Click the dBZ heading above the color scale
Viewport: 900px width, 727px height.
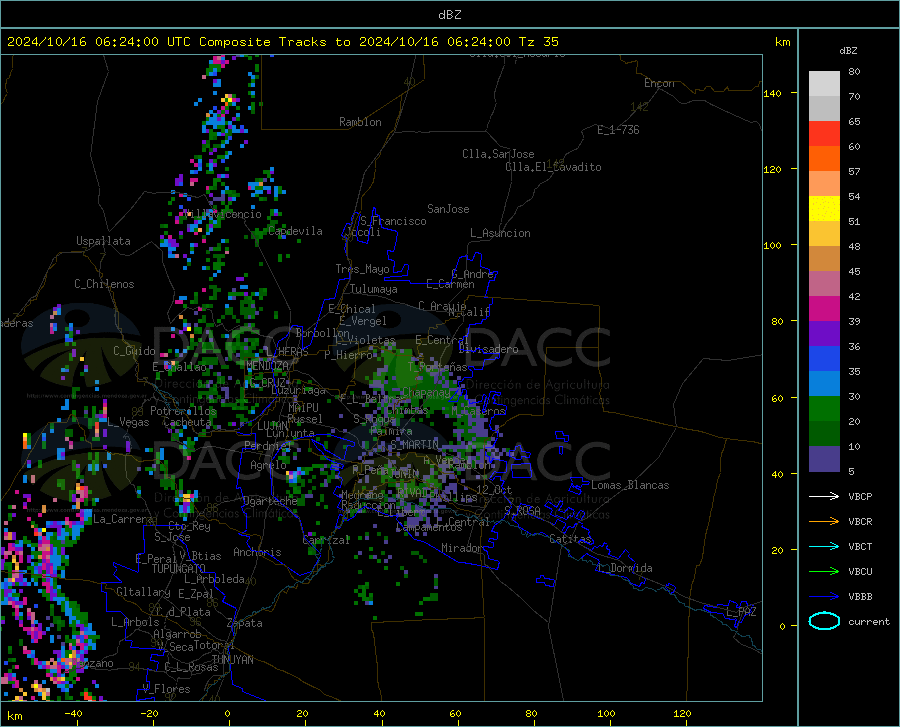pos(848,50)
